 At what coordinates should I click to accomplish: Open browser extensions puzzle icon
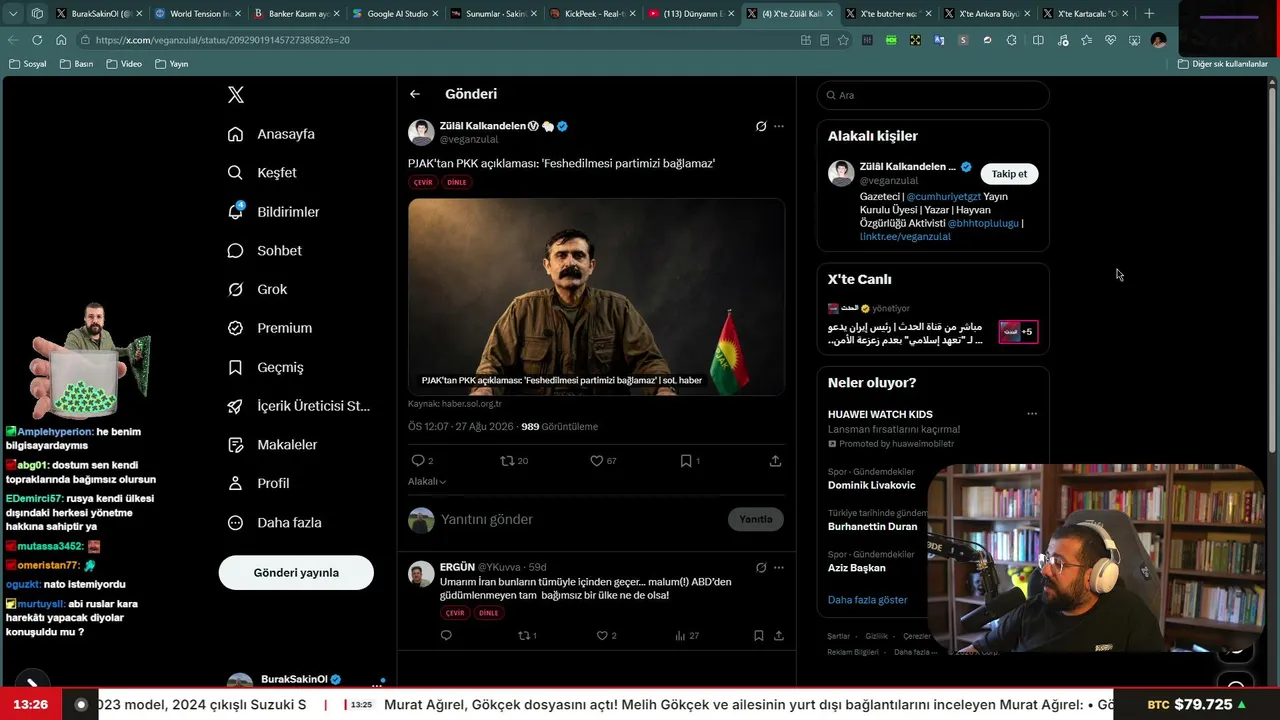coord(1011,40)
